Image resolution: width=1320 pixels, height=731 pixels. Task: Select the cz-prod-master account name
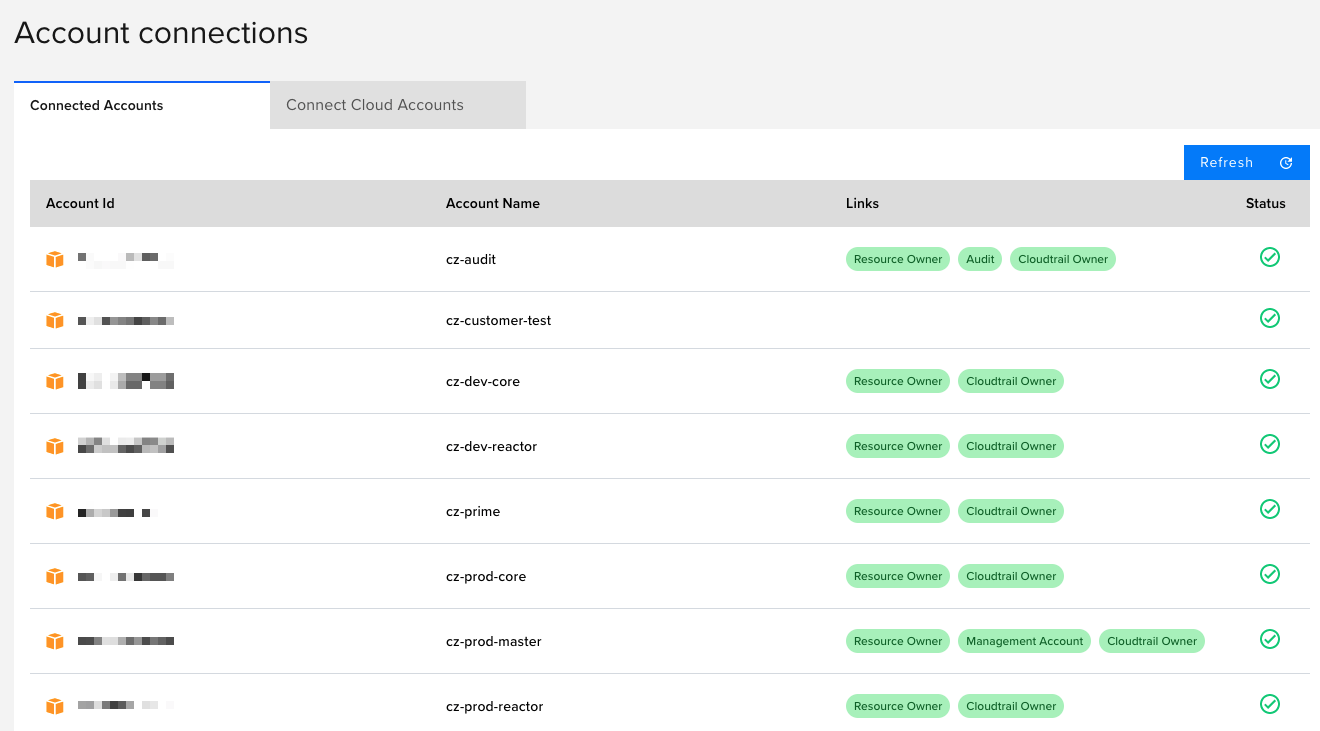coord(494,642)
